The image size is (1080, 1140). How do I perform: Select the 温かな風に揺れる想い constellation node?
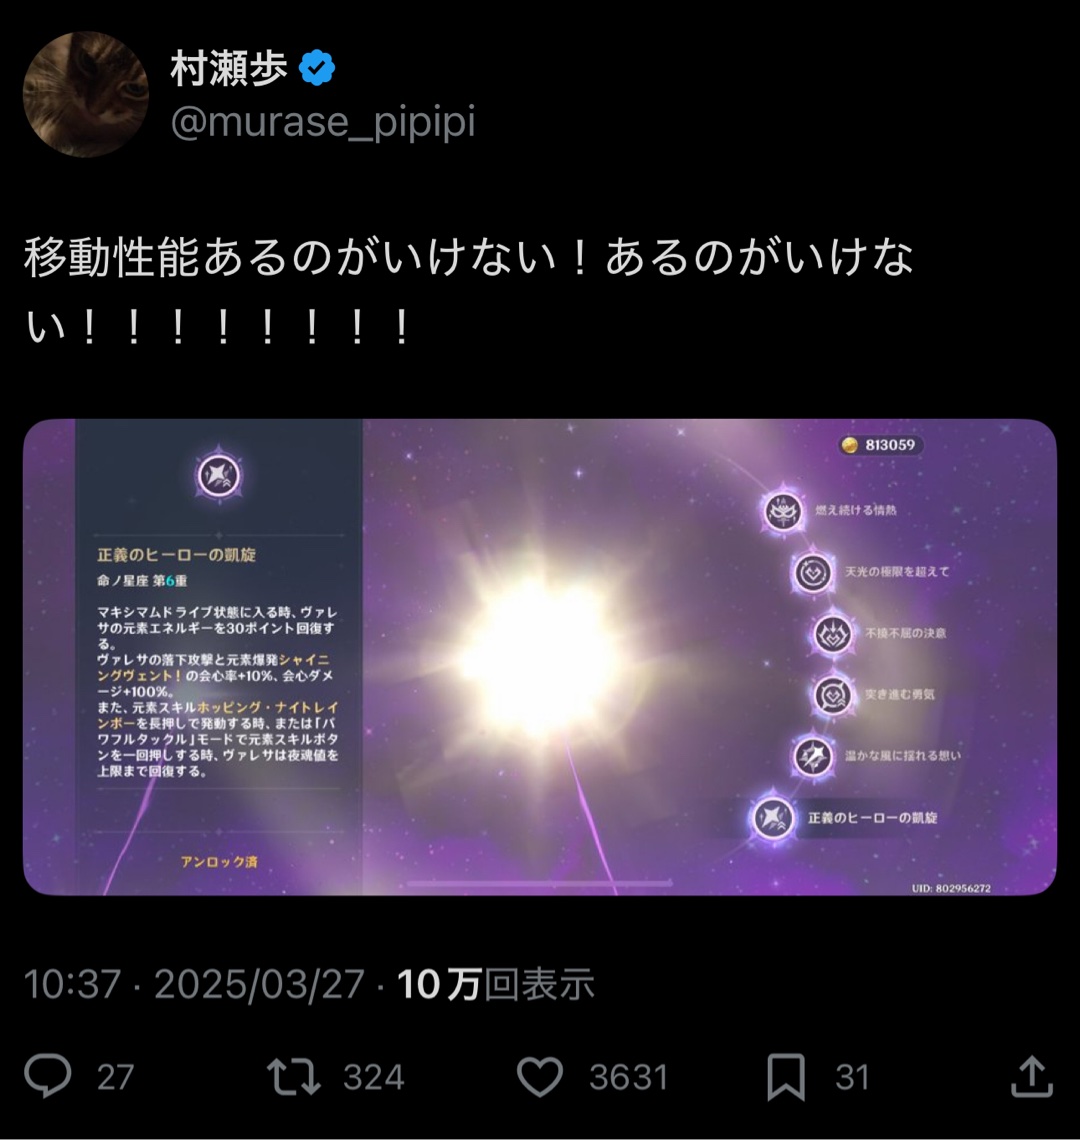pos(812,756)
